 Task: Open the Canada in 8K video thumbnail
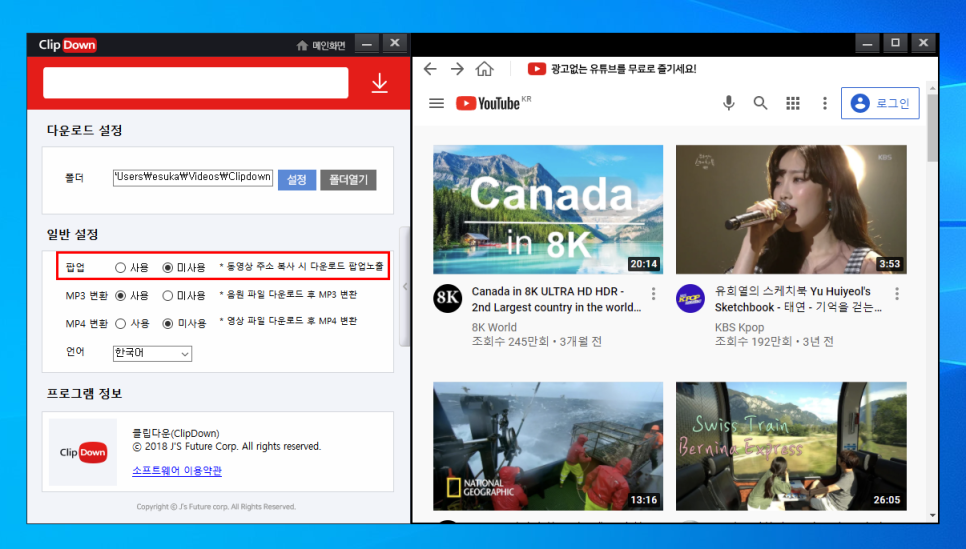click(x=548, y=209)
